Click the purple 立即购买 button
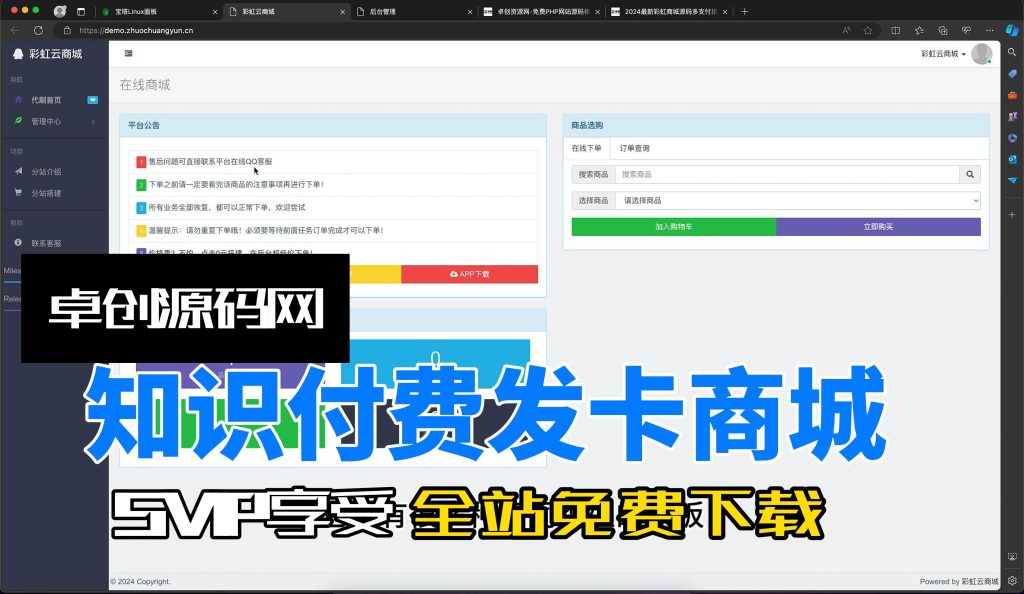Screen dimensions: 1024x594 (x=878, y=227)
